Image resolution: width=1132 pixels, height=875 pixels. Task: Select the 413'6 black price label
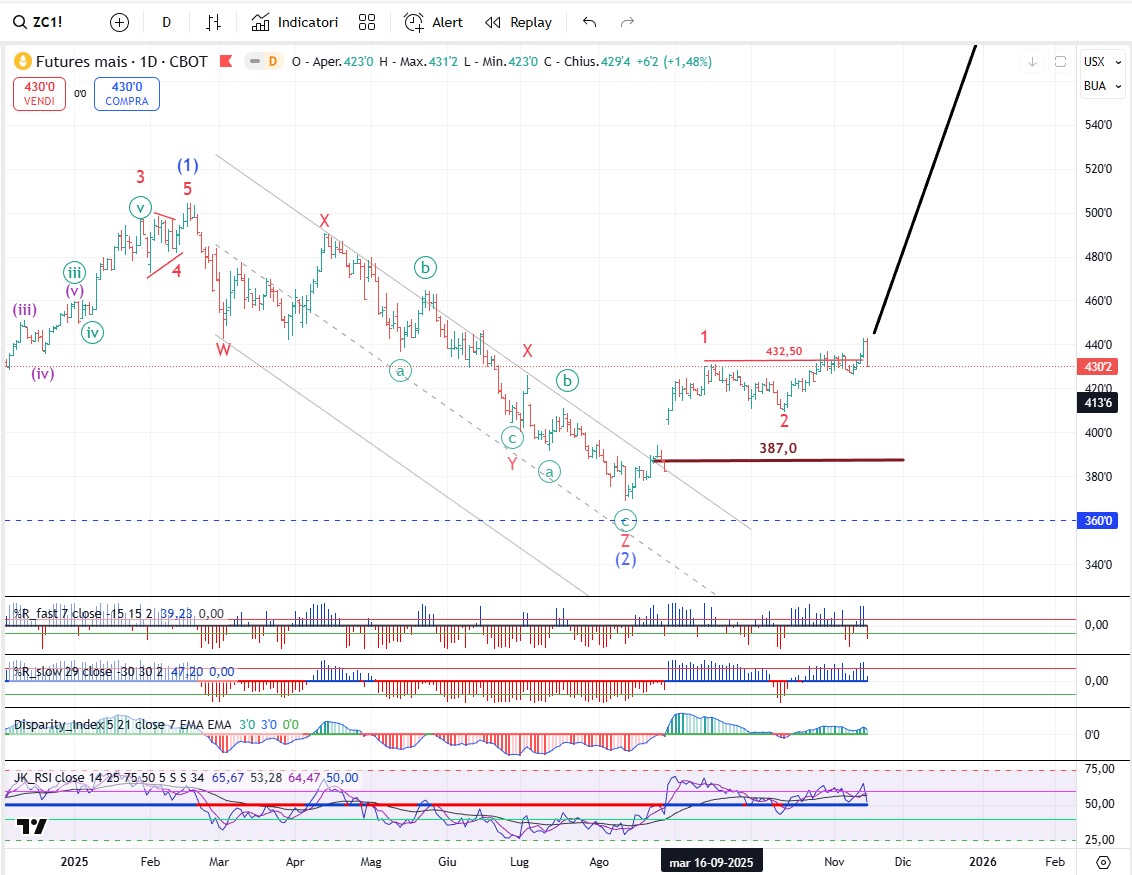click(1098, 402)
